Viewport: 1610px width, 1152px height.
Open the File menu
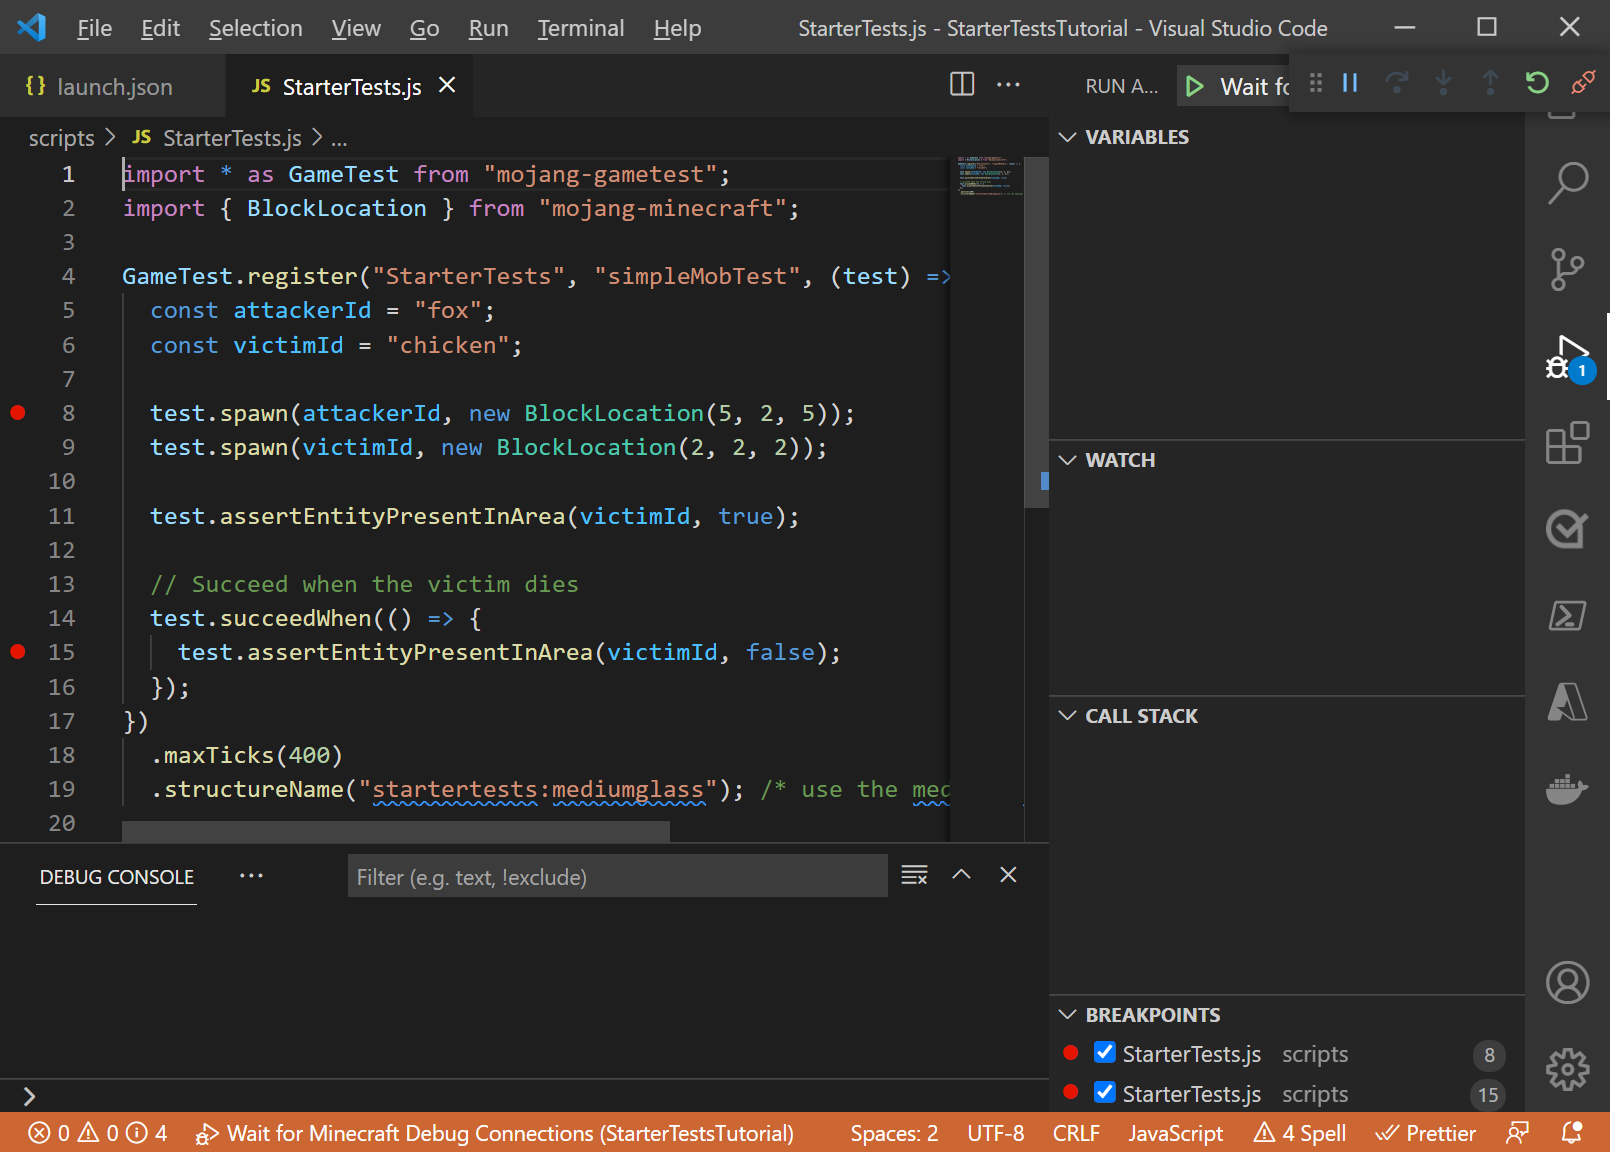point(94,28)
